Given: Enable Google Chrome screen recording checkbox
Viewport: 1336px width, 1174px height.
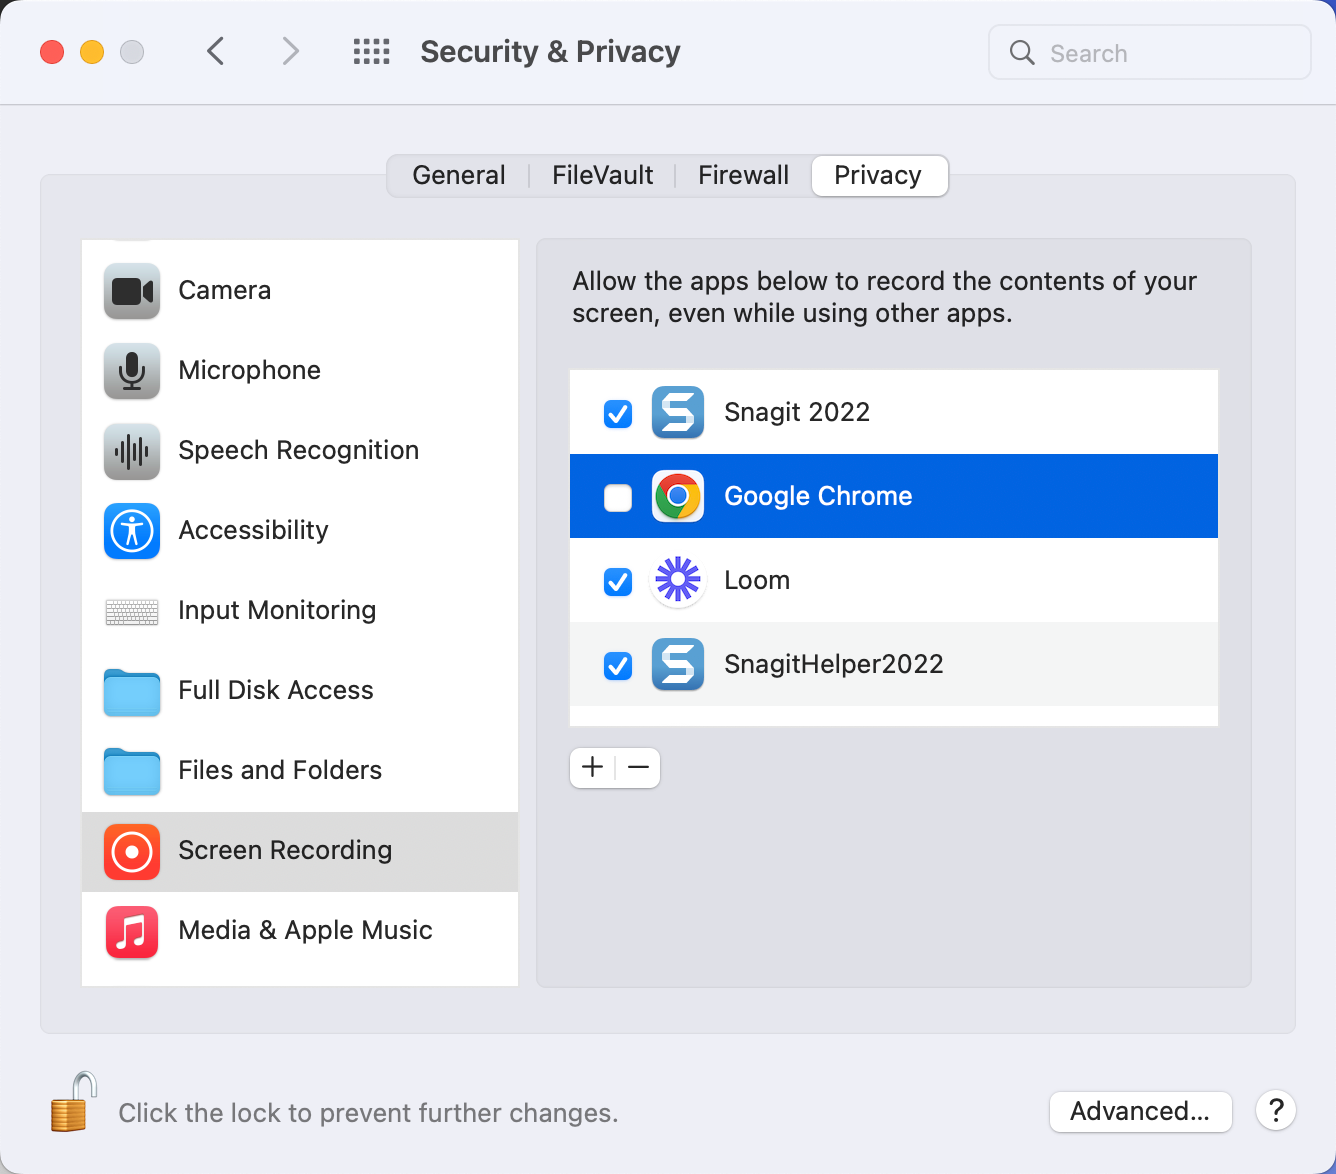Looking at the screenshot, I should tap(618, 497).
